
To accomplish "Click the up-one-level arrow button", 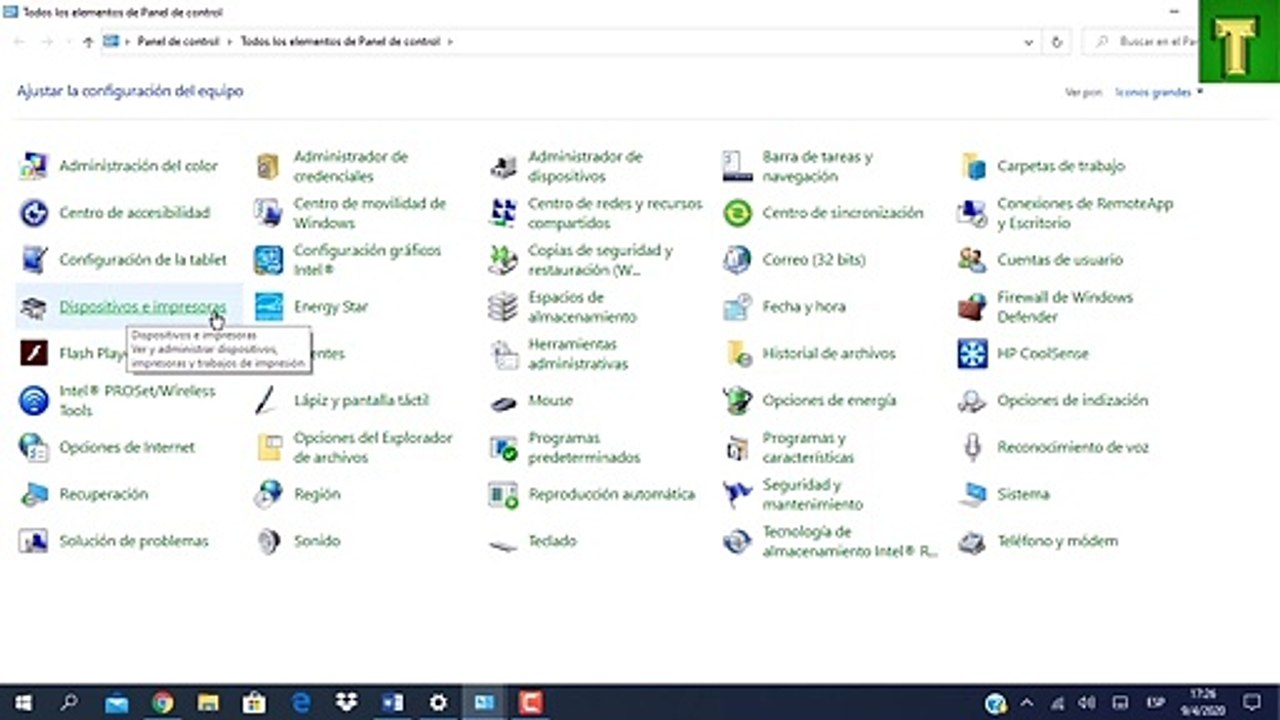I will tap(88, 42).
